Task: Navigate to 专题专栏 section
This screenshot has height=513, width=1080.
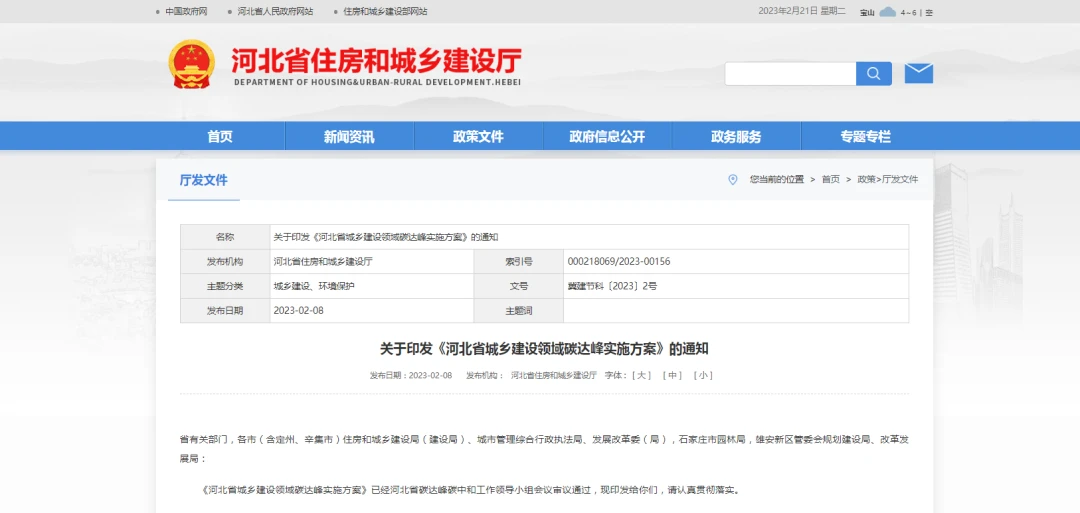Action: click(x=865, y=137)
